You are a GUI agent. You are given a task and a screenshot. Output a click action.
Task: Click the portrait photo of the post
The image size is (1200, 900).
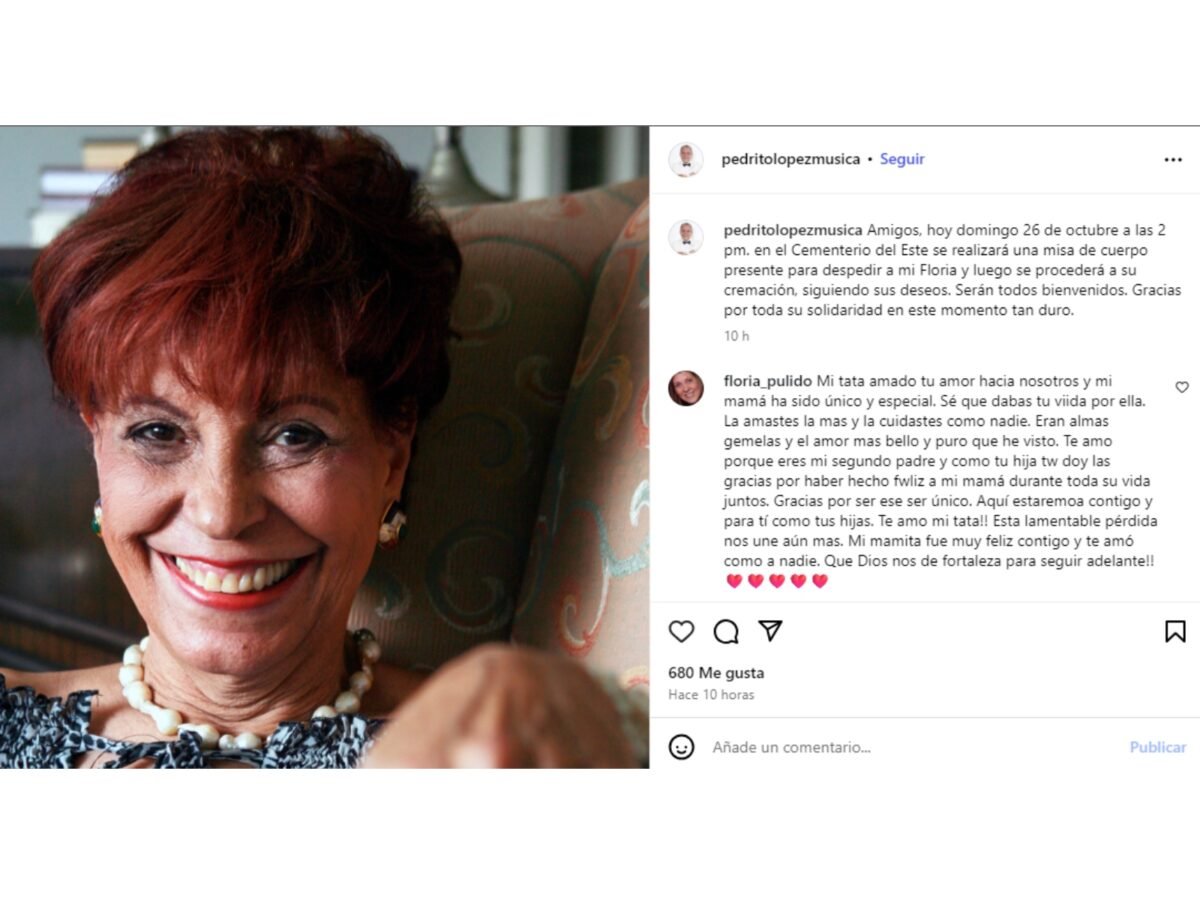pos(324,447)
